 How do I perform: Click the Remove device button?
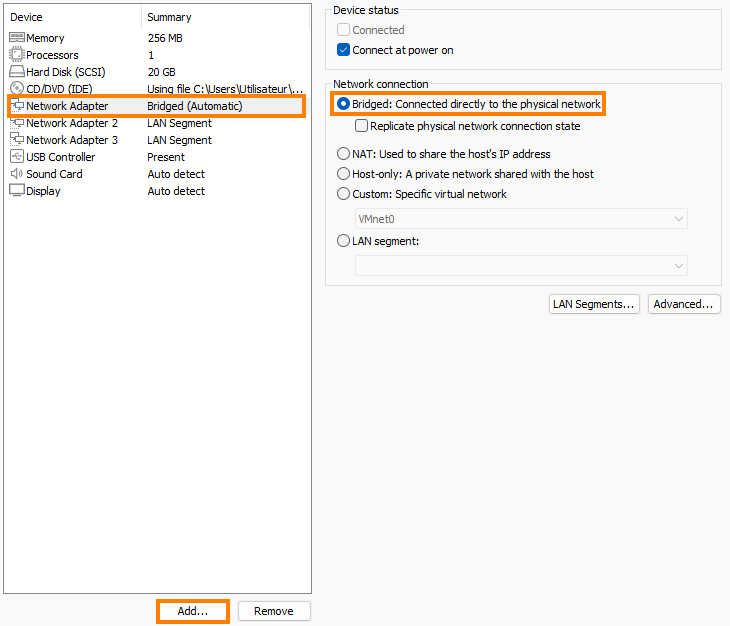pos(274,611)
